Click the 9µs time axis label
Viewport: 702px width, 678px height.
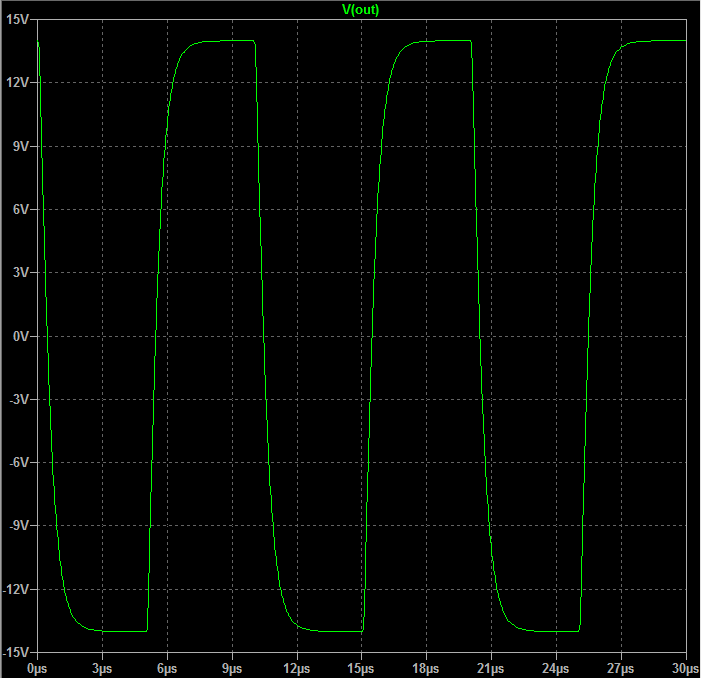pyautogui.click(x=232, y=669)
